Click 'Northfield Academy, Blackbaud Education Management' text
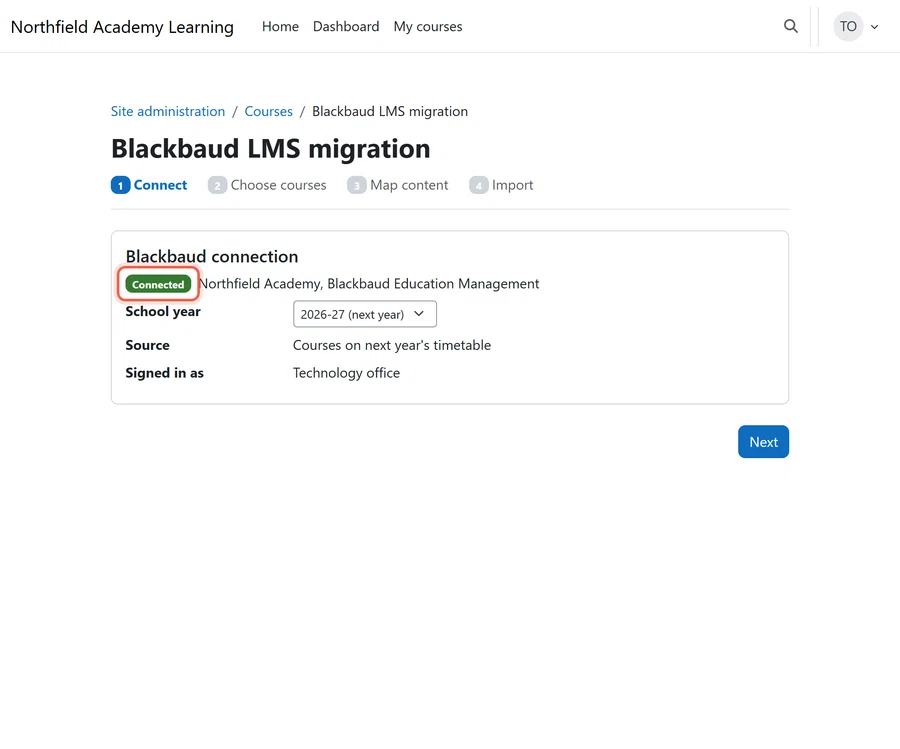The image size is (900, 749). 369,284
